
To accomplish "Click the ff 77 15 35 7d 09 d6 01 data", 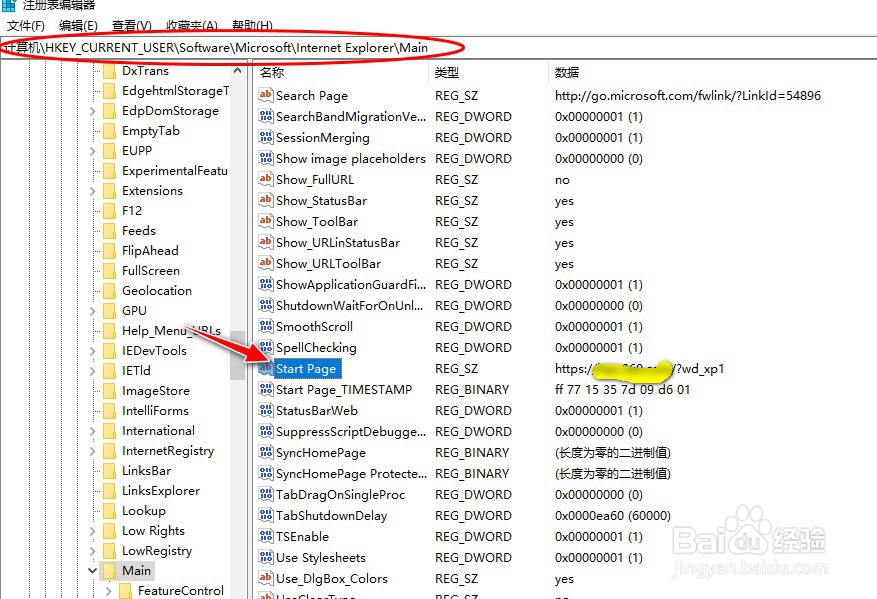I will (623, 389).
